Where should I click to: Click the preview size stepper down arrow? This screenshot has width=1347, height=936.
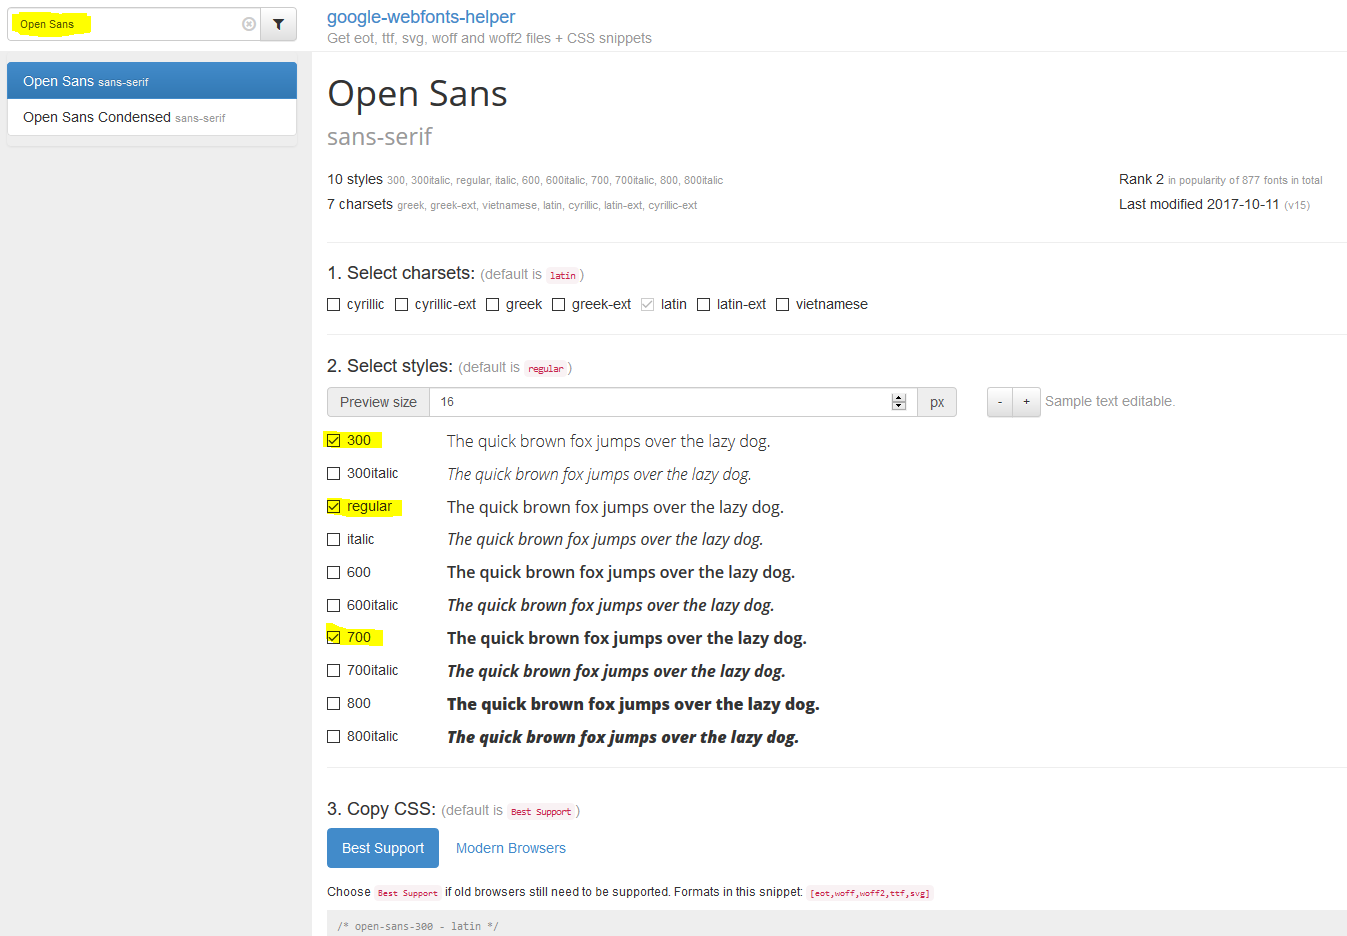pyautogui.click(x=897, y=406)
